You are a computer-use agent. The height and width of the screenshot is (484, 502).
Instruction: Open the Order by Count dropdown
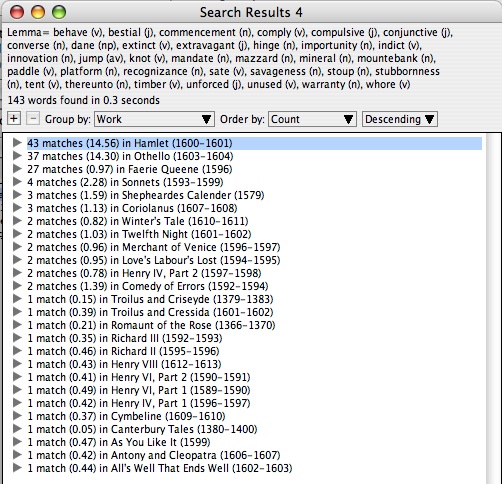312,119
